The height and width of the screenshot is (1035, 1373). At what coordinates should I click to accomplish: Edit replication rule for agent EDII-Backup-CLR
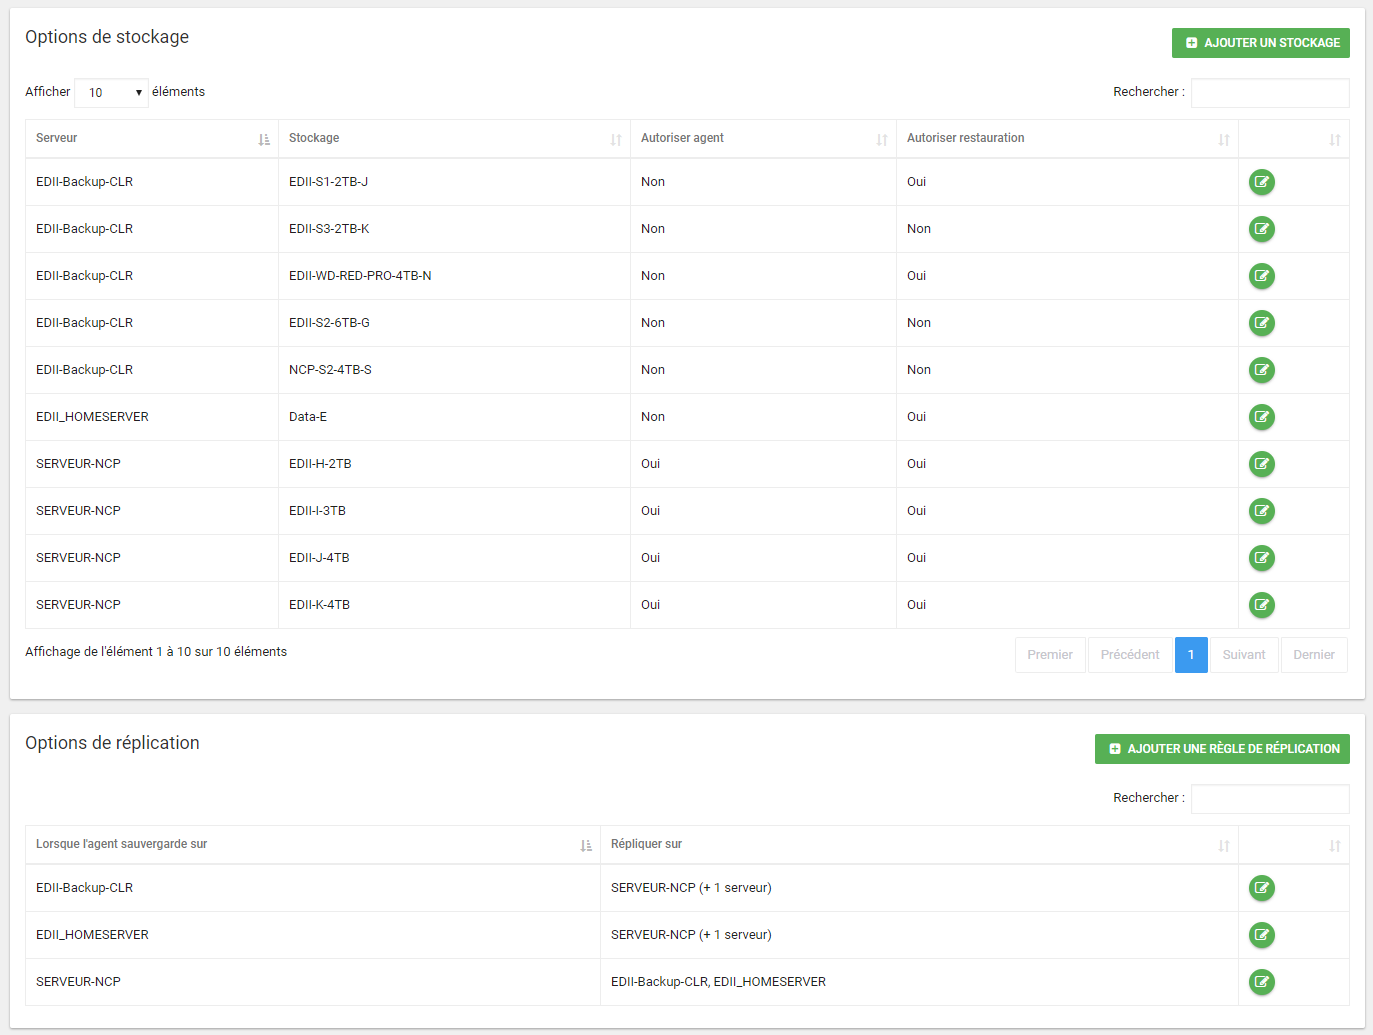point(1262,888)
